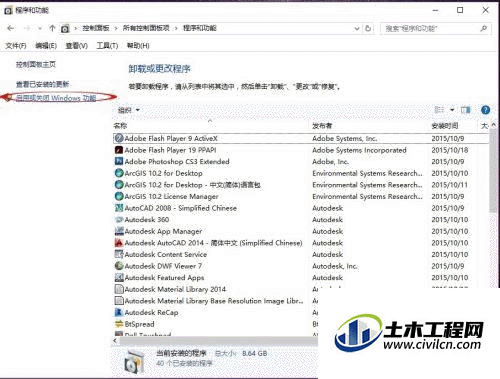The height and width of the screenshot is (379, 500).
Task: Go up one folder level
Action: point(52,28)
